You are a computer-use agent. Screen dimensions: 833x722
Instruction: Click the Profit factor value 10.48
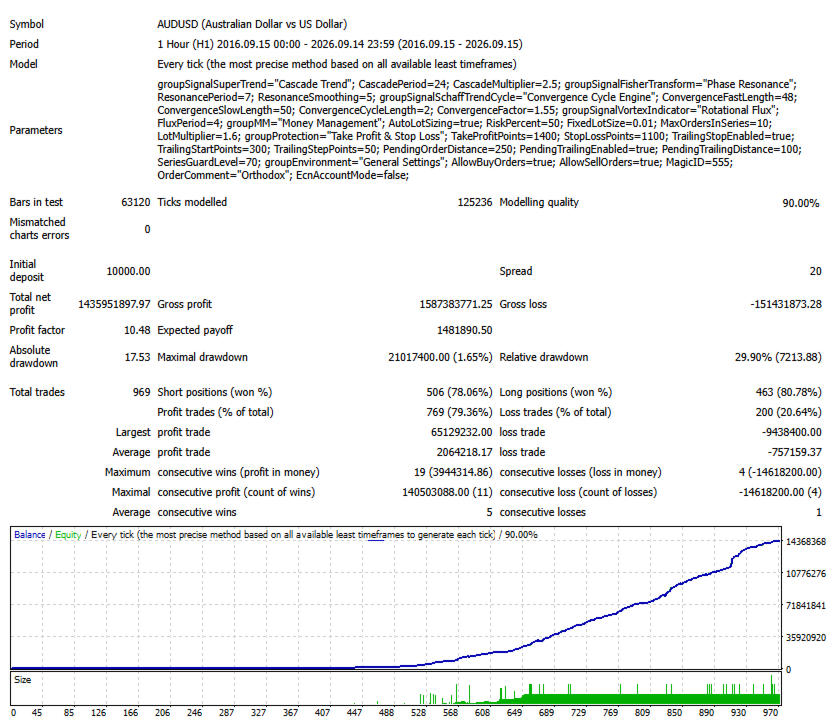point(137,330)
